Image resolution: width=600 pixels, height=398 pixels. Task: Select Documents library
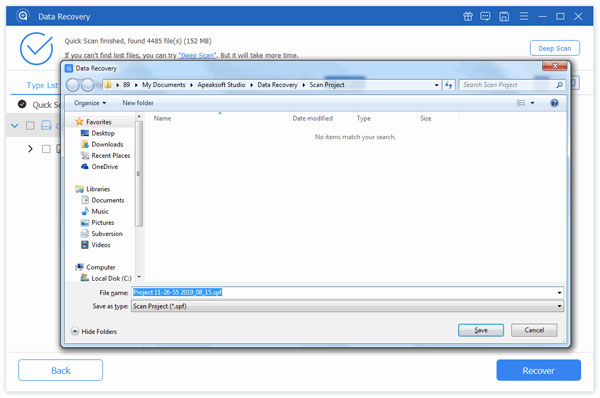point(107,200)
